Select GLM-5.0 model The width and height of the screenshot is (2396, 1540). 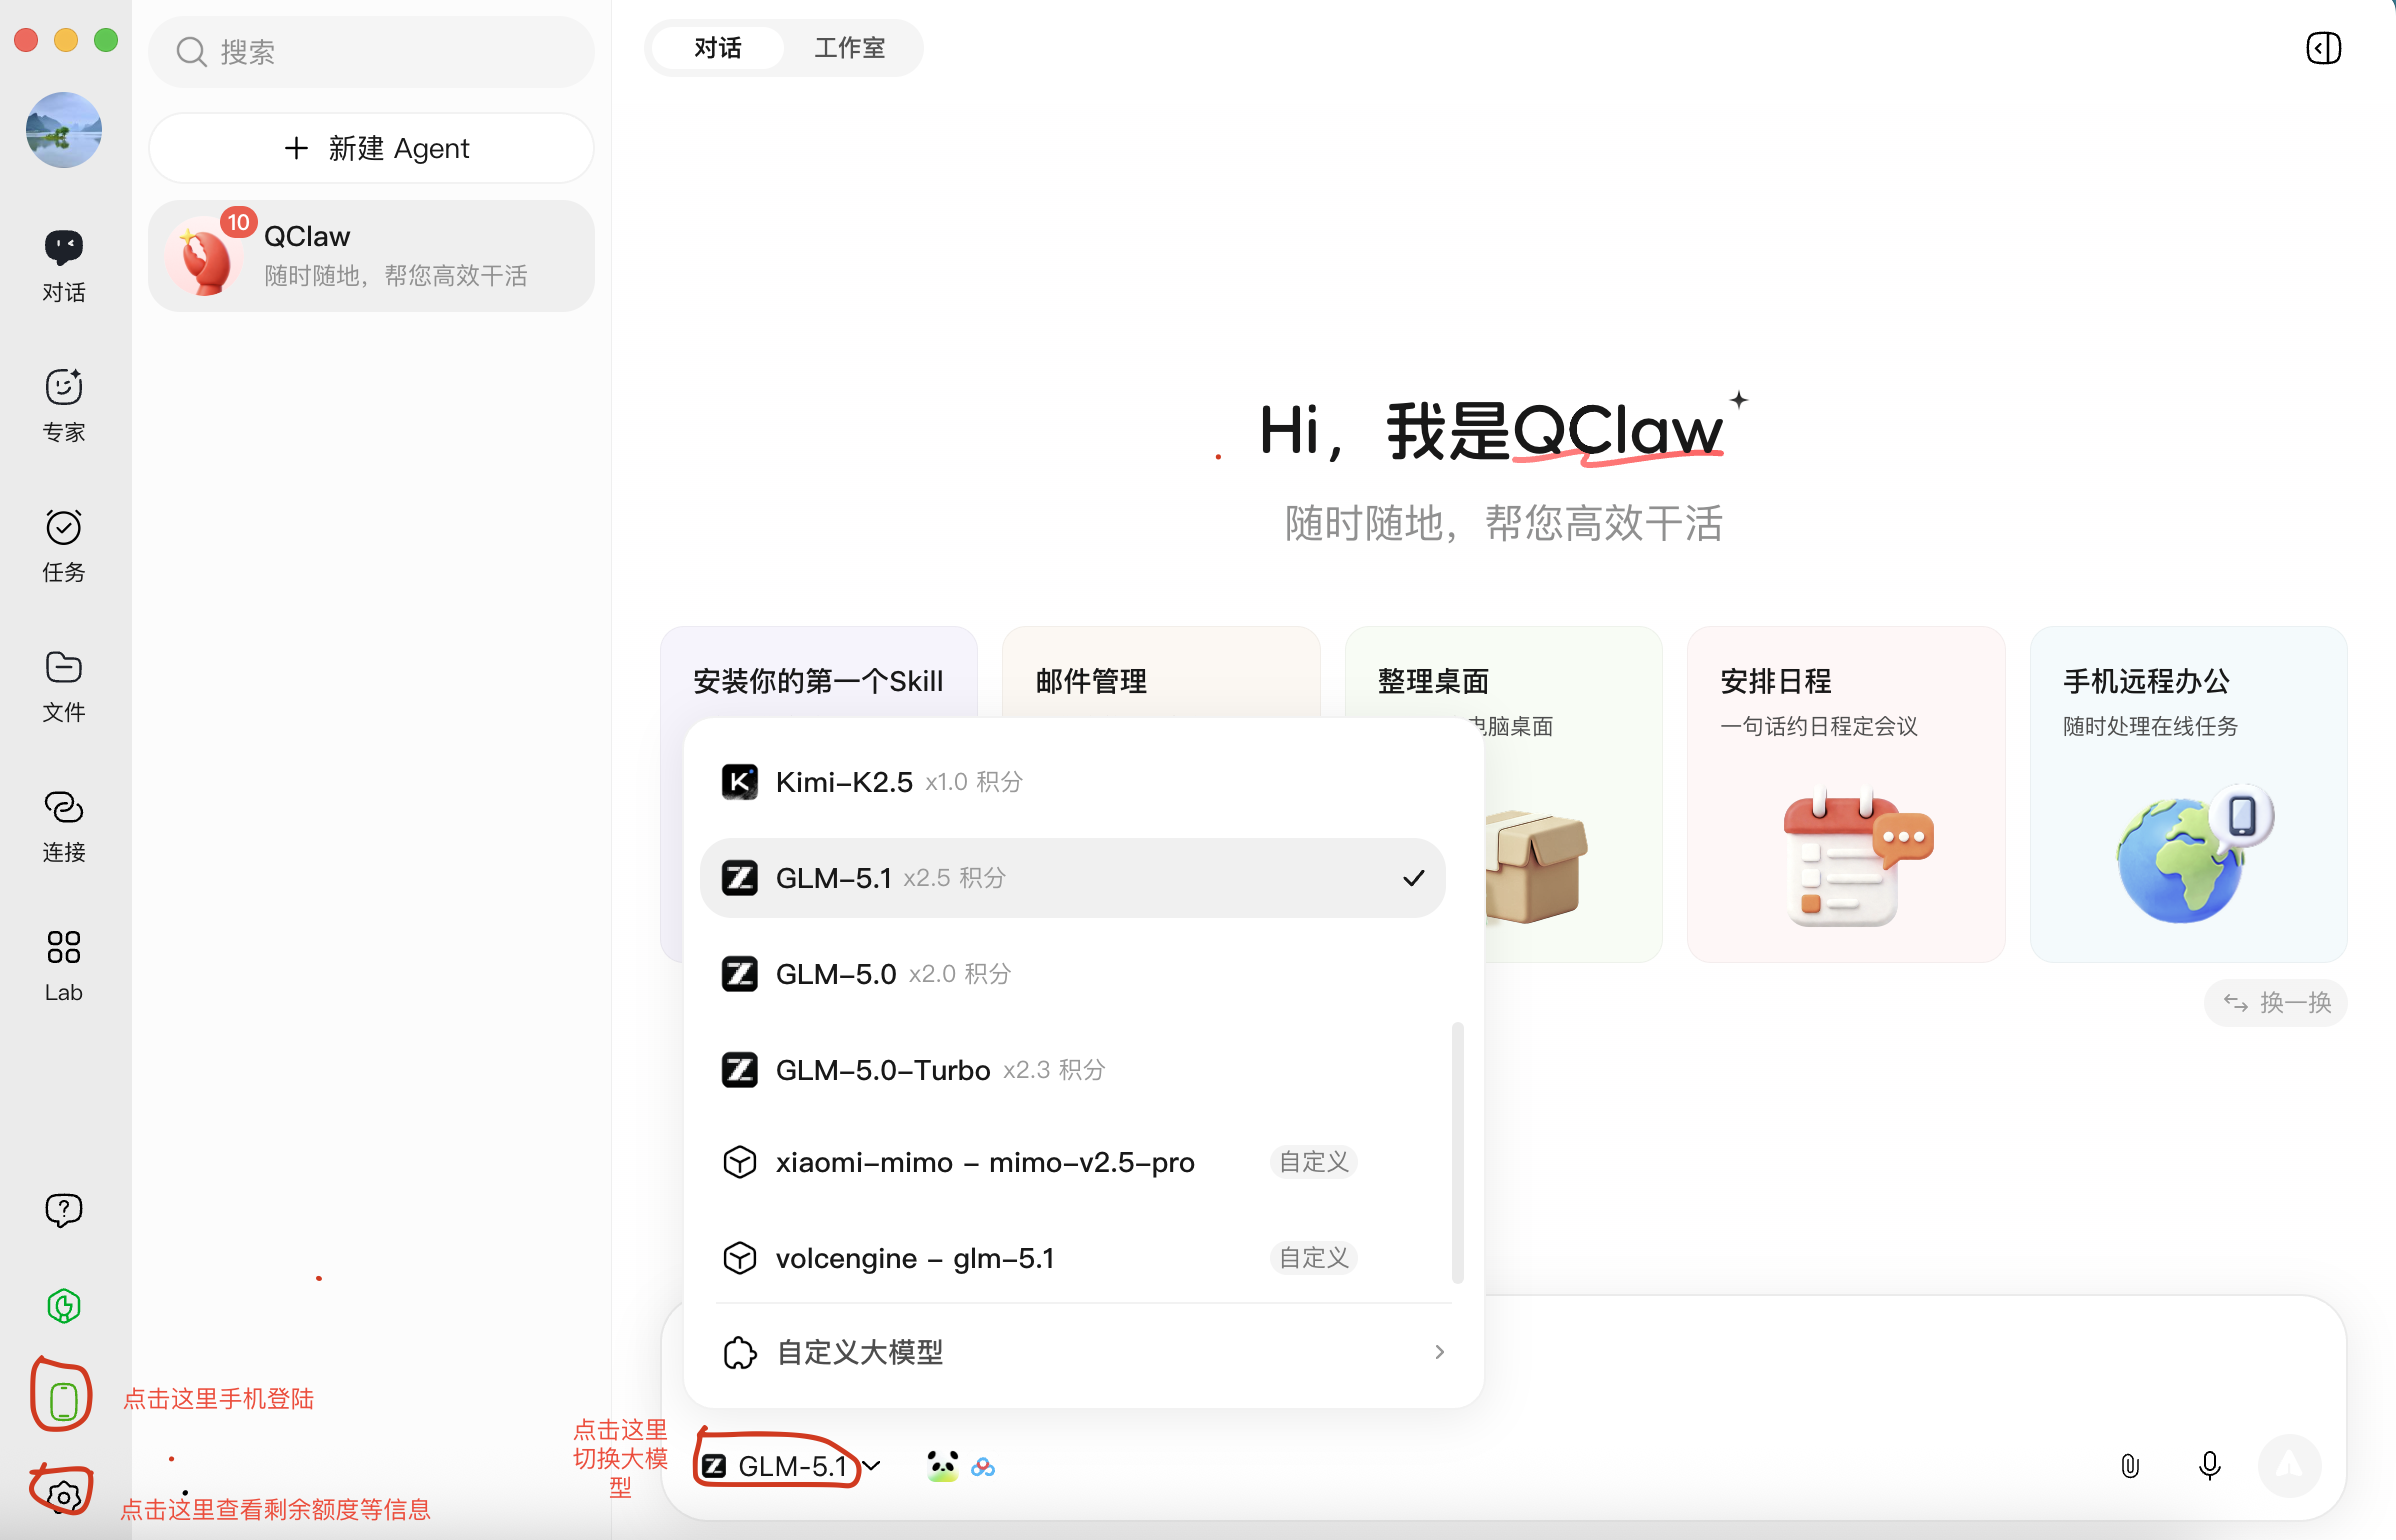1073,974
